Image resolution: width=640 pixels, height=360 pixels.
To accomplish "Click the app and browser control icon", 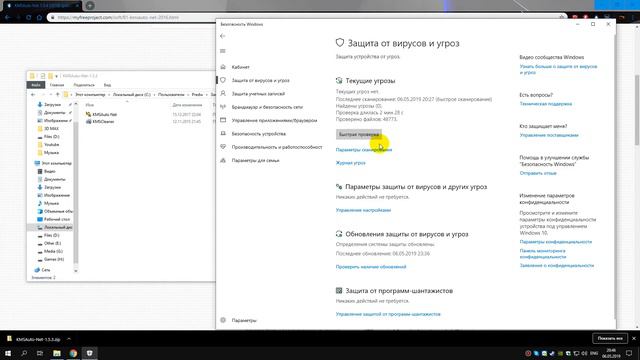I will pyautogui.click(x=223, y=120).
